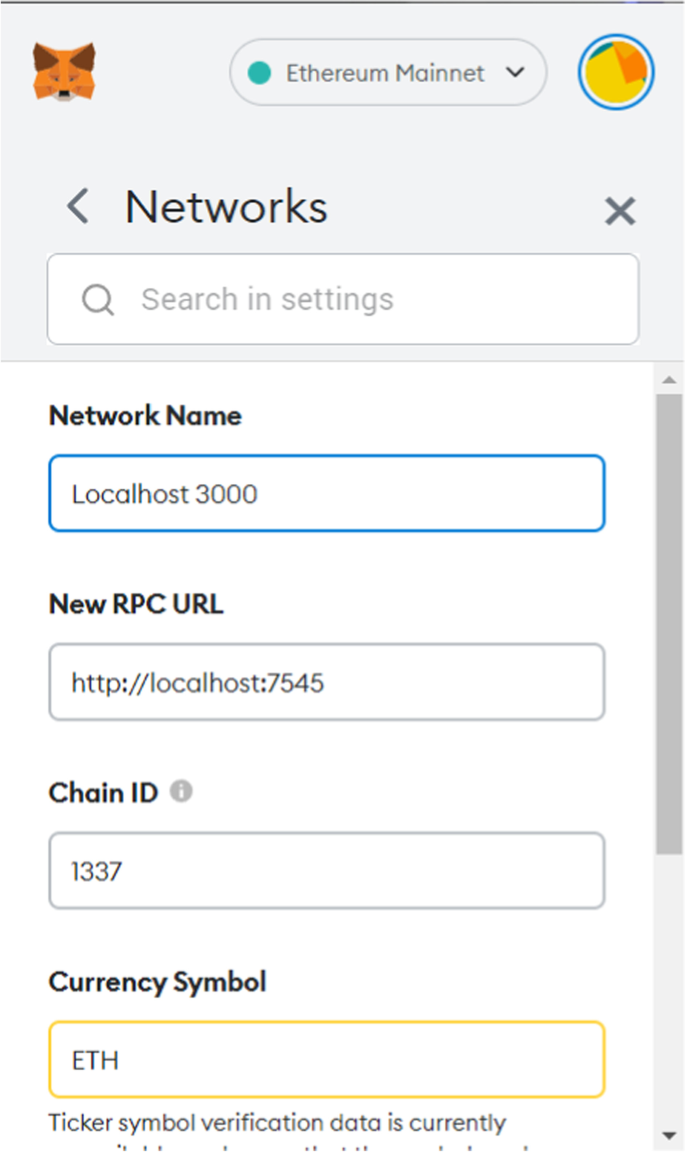The height and width of the screenshot is (1152, 685).
Task: Go back using the left arrow
Action: coord(78,208)
